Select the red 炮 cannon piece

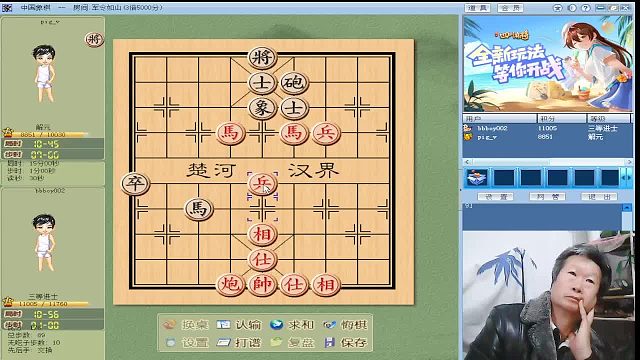pos(230,284)
